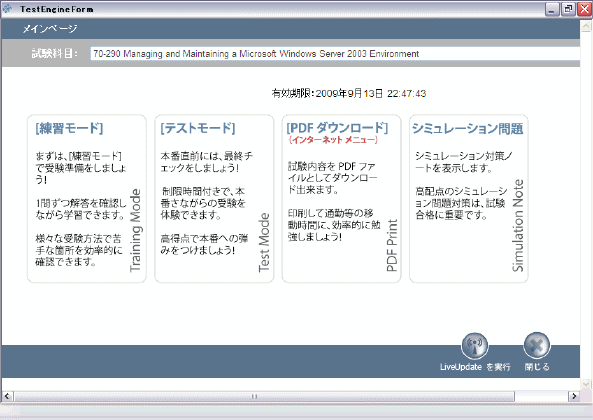This screenshot has width=593, height=420.
Task: Click the 閉じる label
Action: click(x=537, y=367)
